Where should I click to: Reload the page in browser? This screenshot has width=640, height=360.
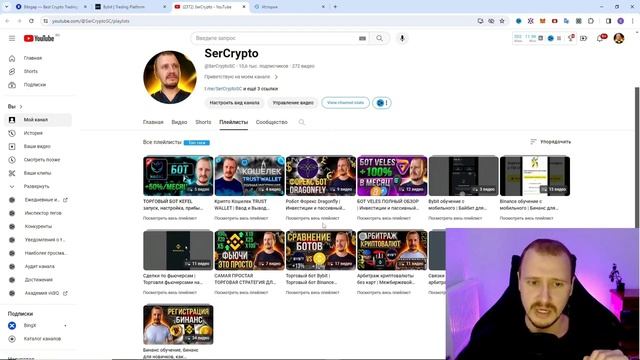[31, 21]
